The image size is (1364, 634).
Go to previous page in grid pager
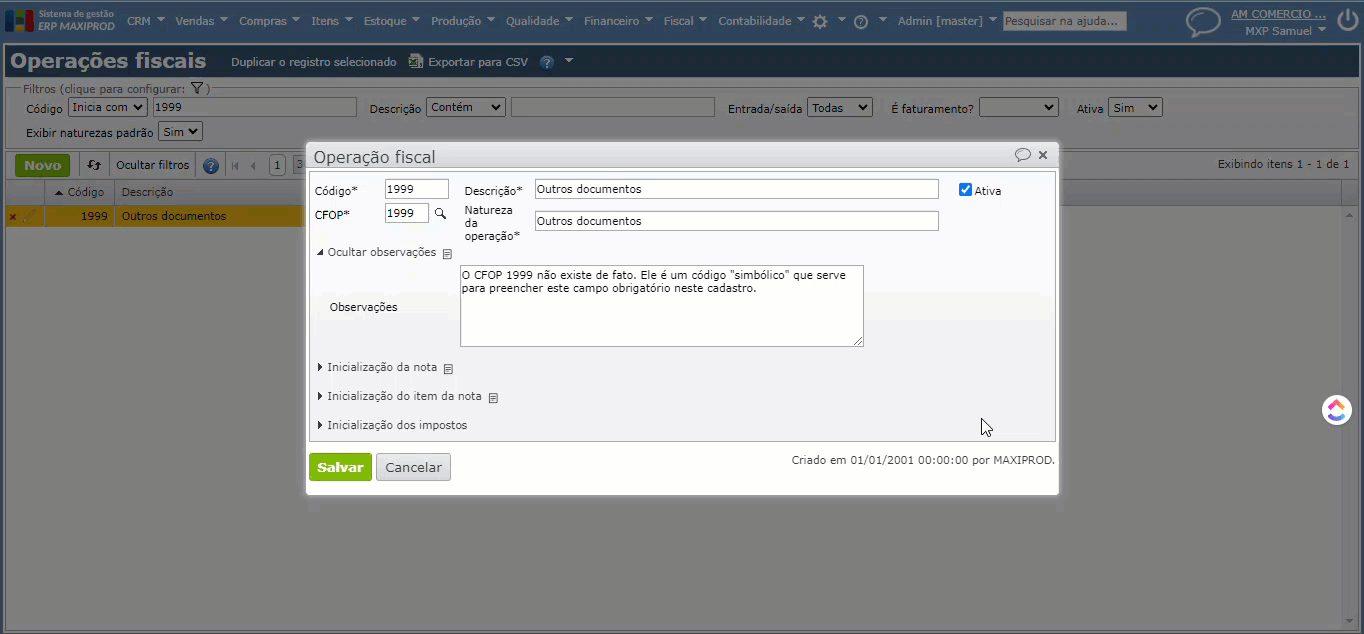(254, 166)
